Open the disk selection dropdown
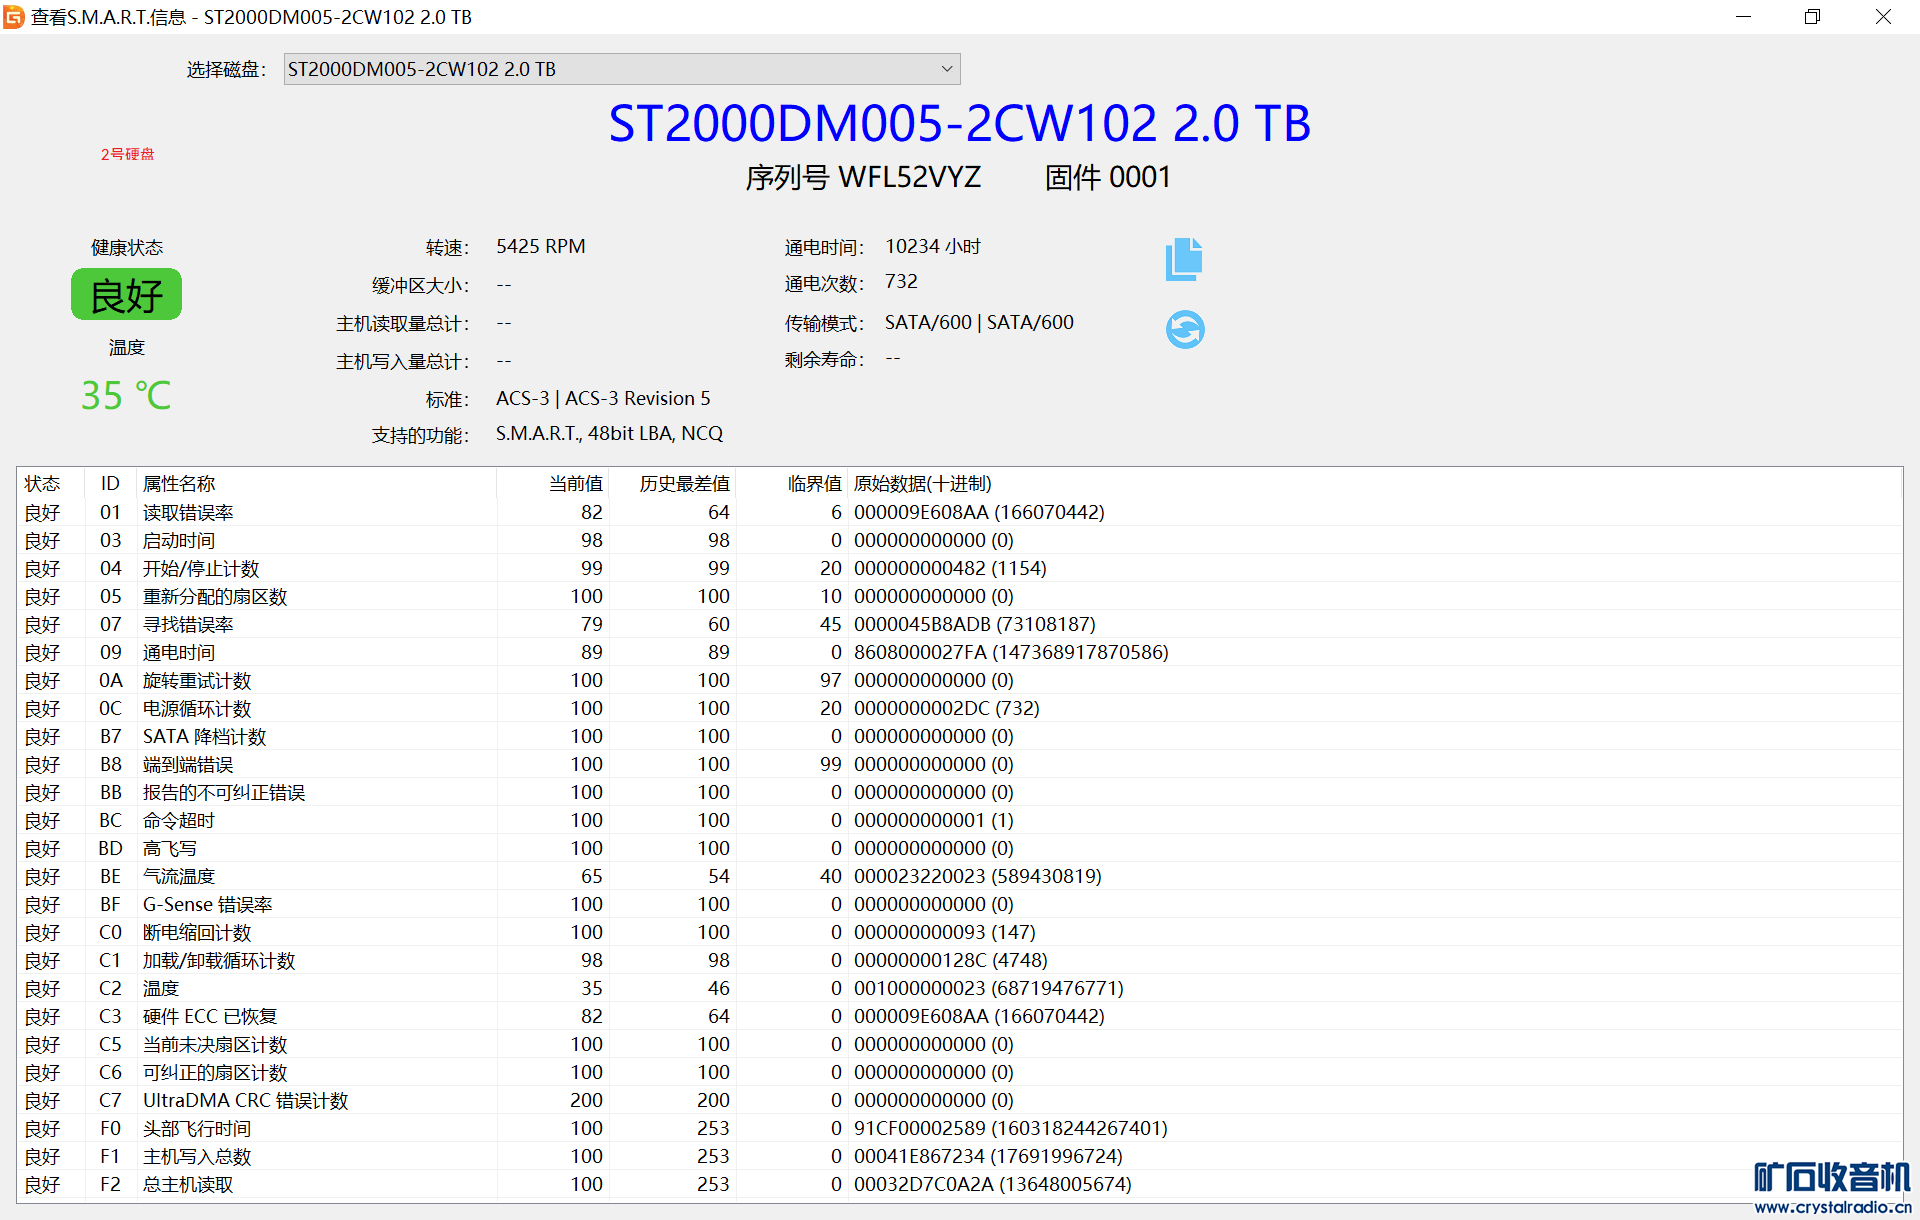This screenshot has width=1920, height=1220. point(620,69)
